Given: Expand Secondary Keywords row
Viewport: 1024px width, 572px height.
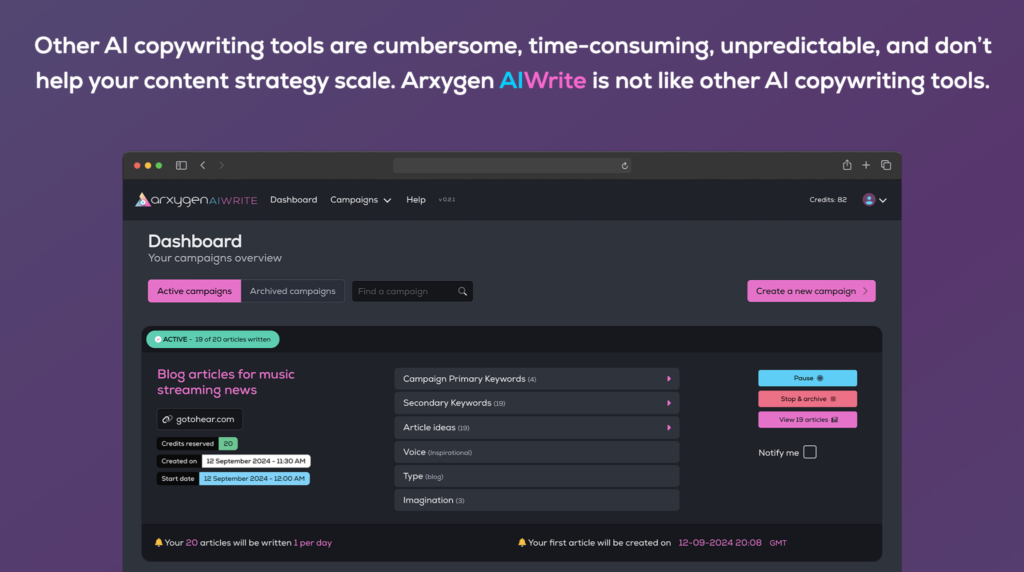Looking at the screenshot, I should (537, 403).
